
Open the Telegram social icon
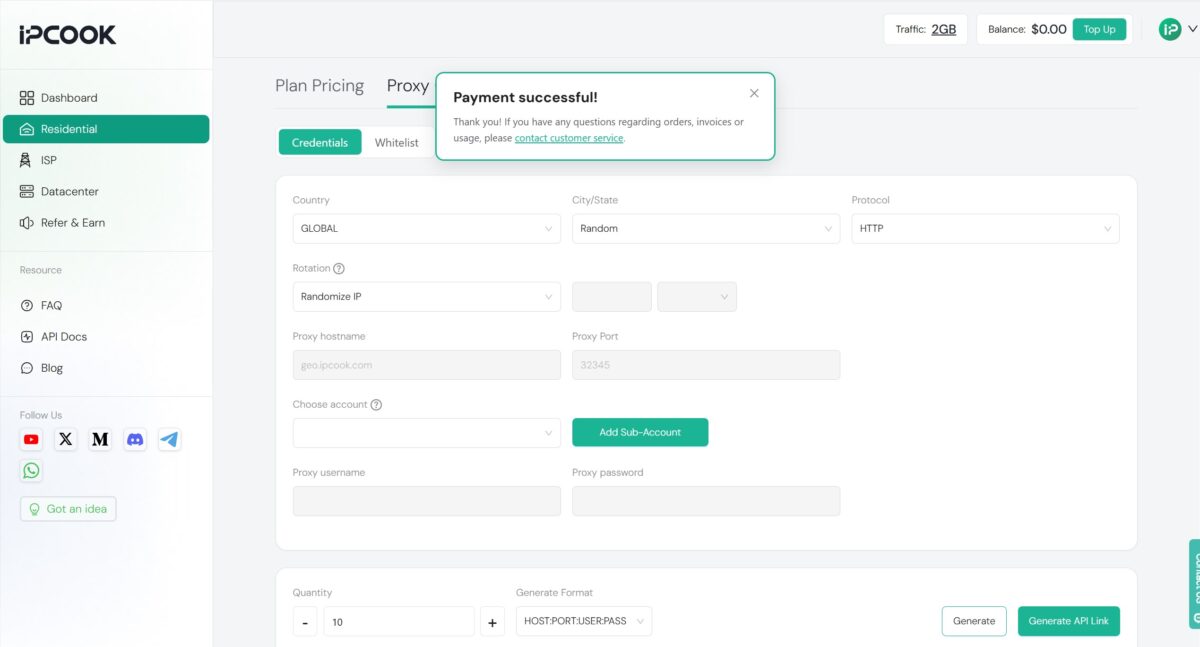point(170,439)
